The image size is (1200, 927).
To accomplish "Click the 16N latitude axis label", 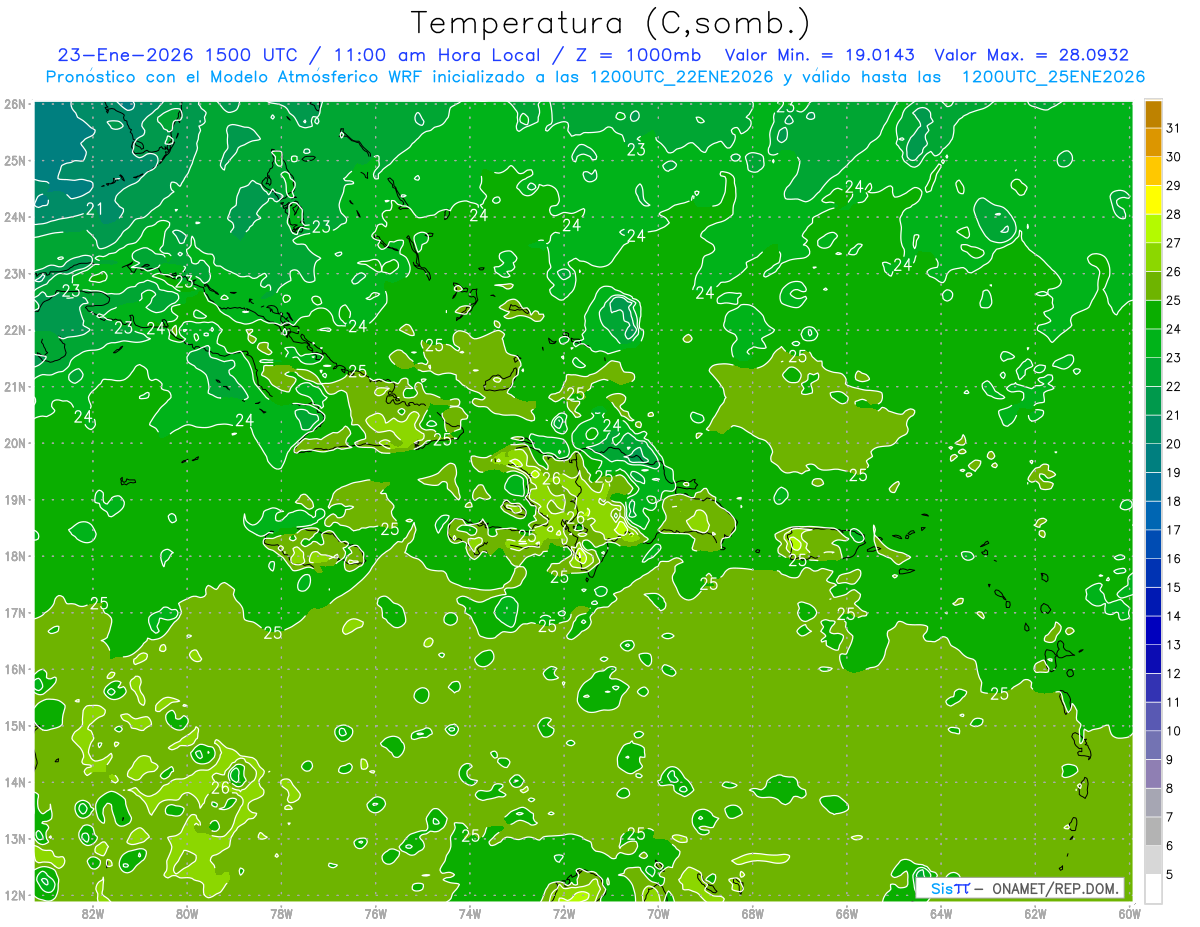I will click(15, 669).
